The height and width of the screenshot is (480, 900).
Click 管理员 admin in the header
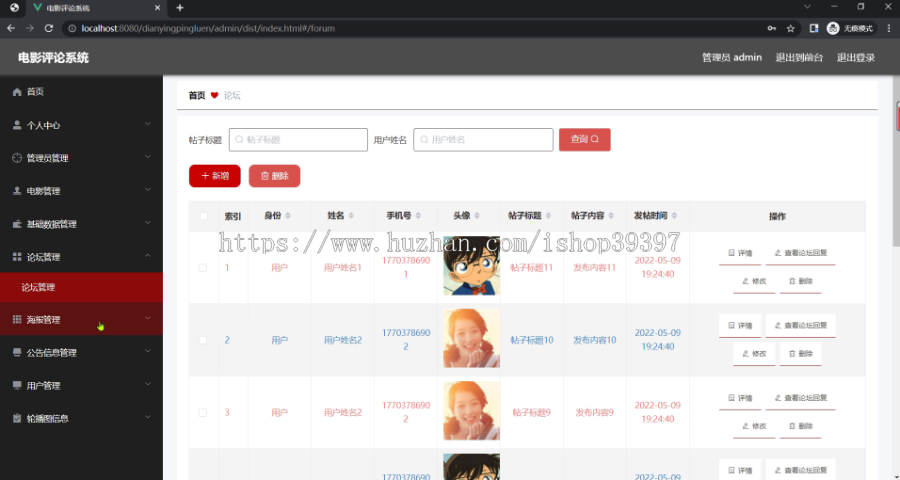(x=732, y=57)
